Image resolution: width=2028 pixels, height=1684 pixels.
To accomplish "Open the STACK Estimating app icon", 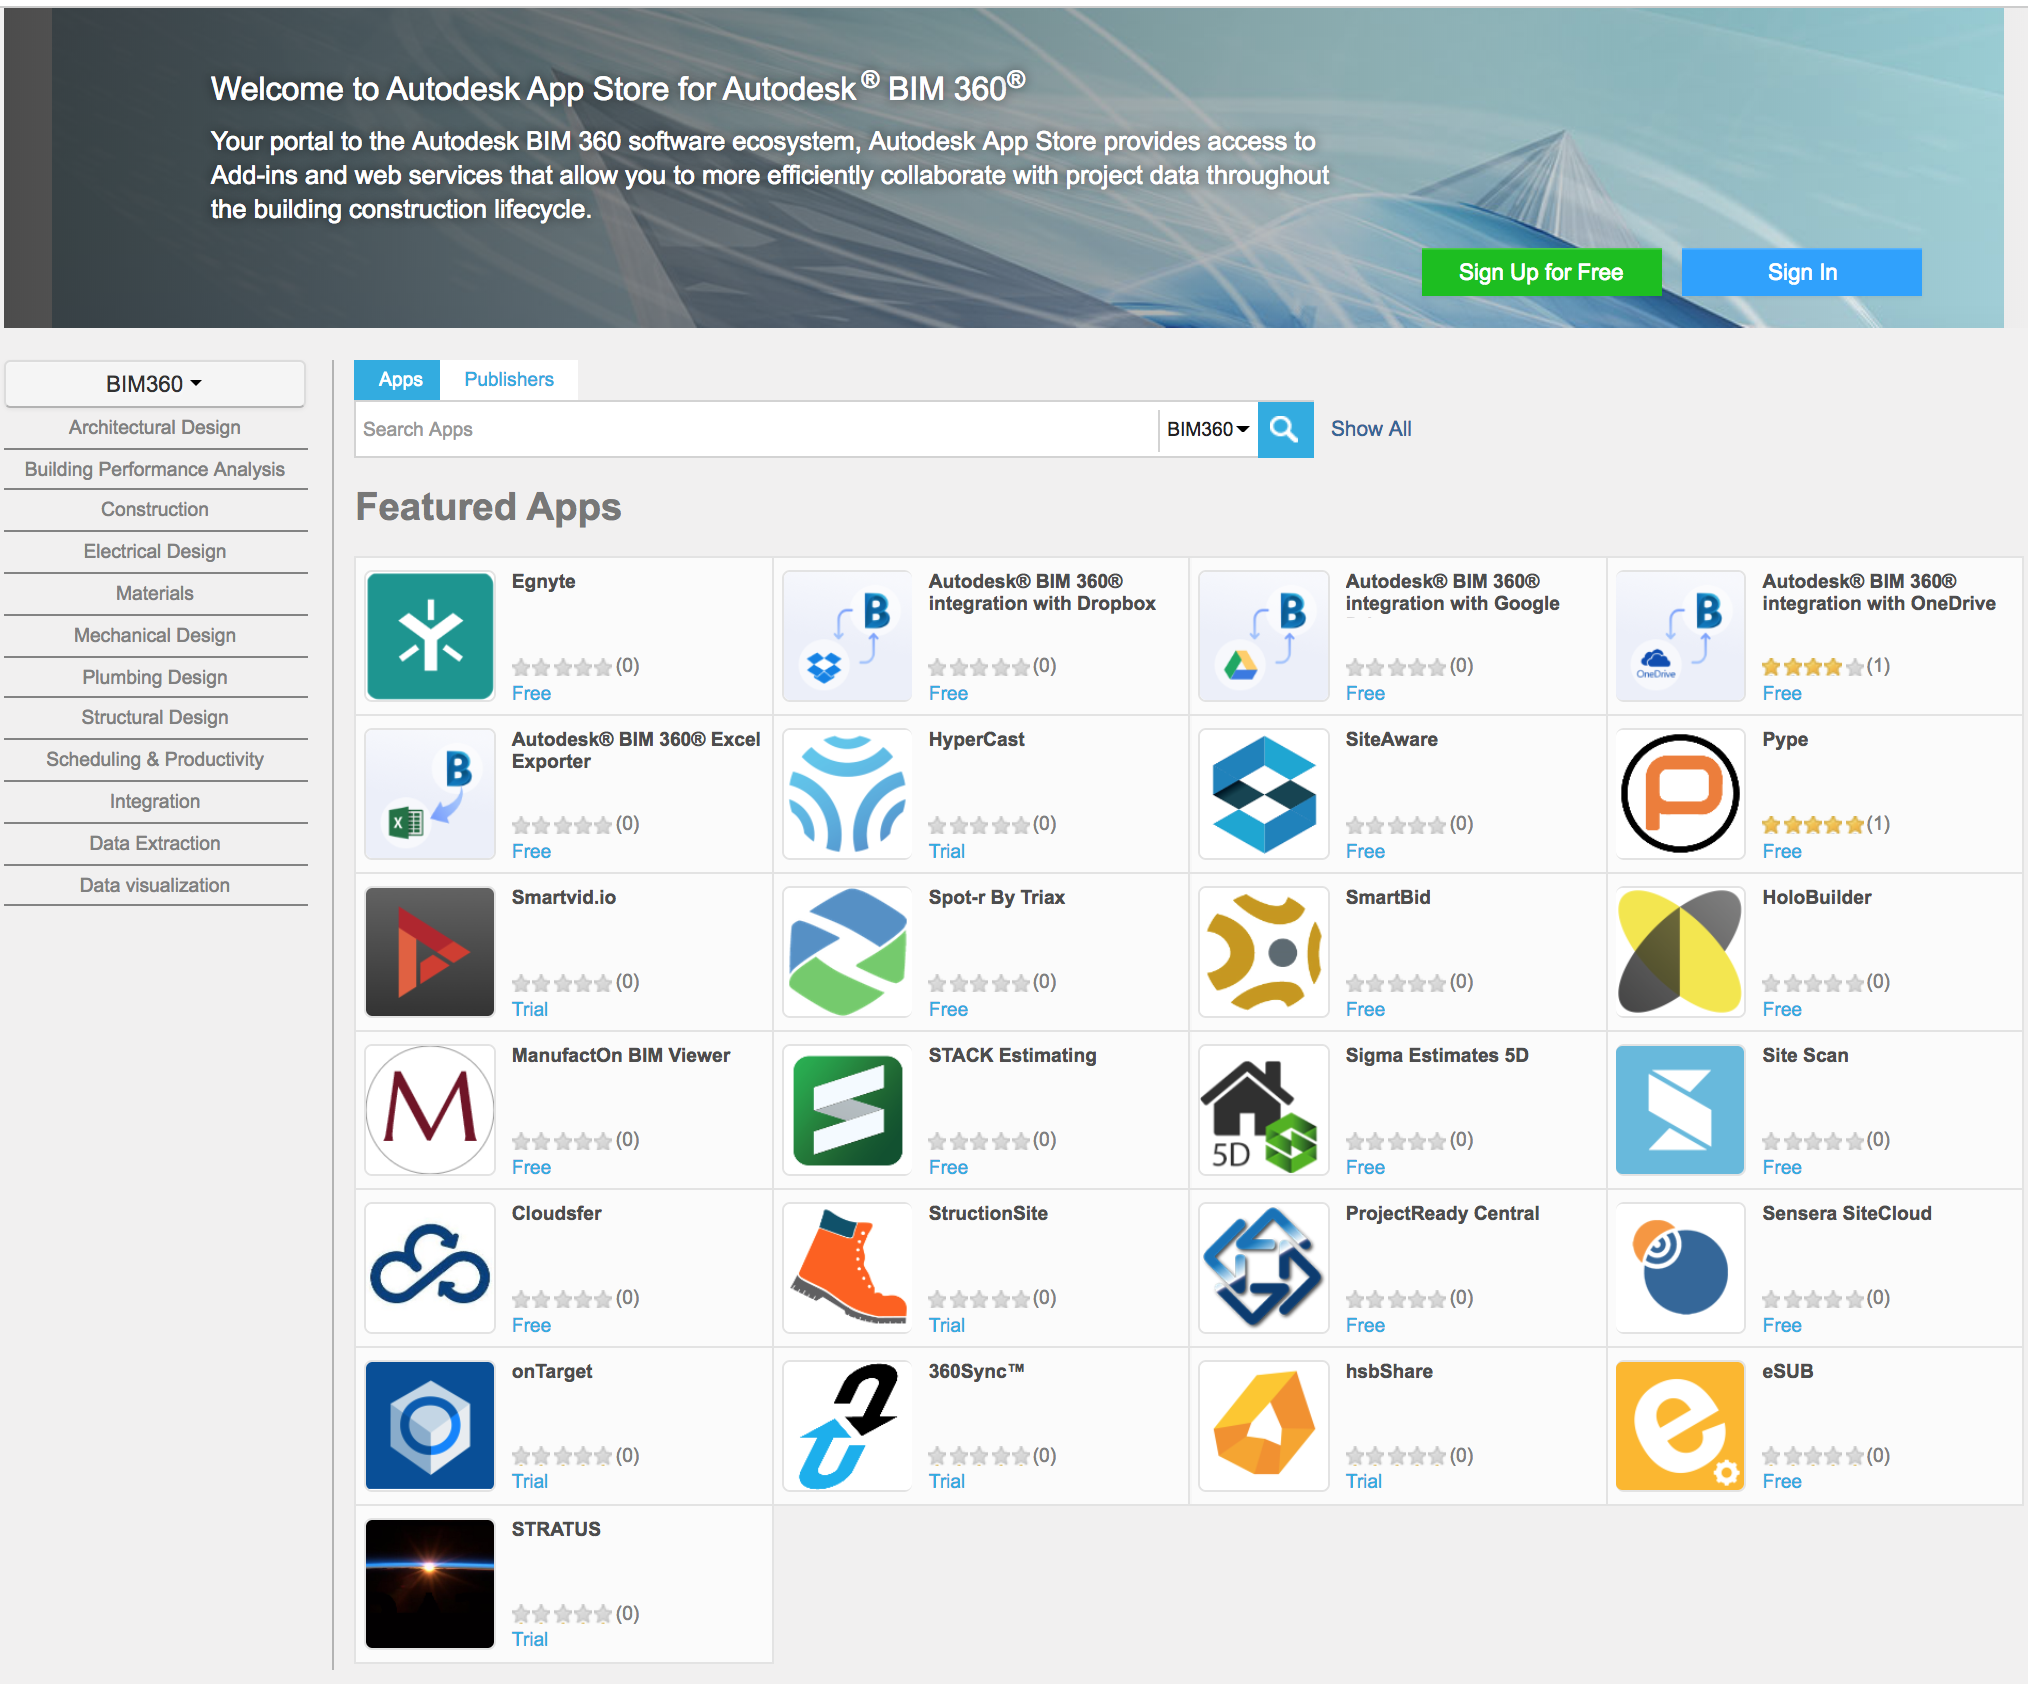I will pyautogui.click(x=846, y=1109).
